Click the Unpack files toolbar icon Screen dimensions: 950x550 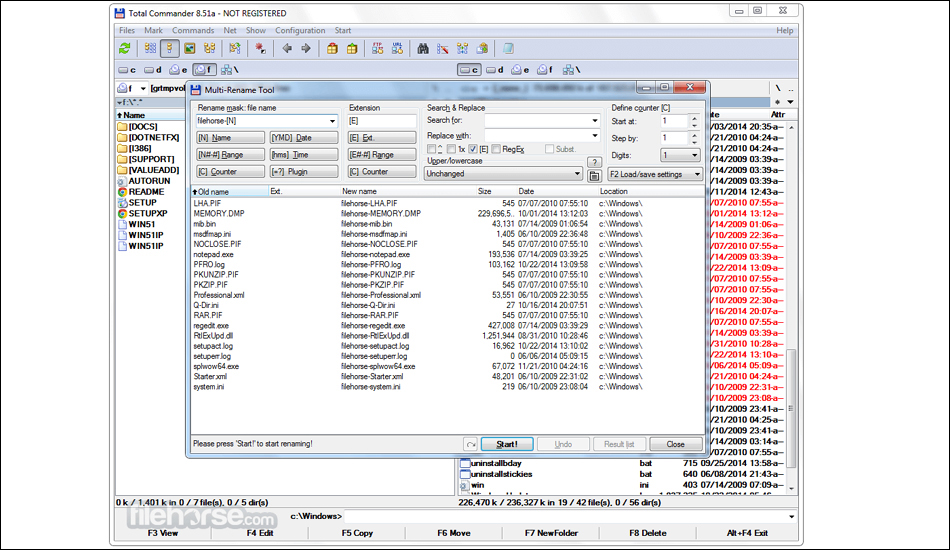pos(352,48)
